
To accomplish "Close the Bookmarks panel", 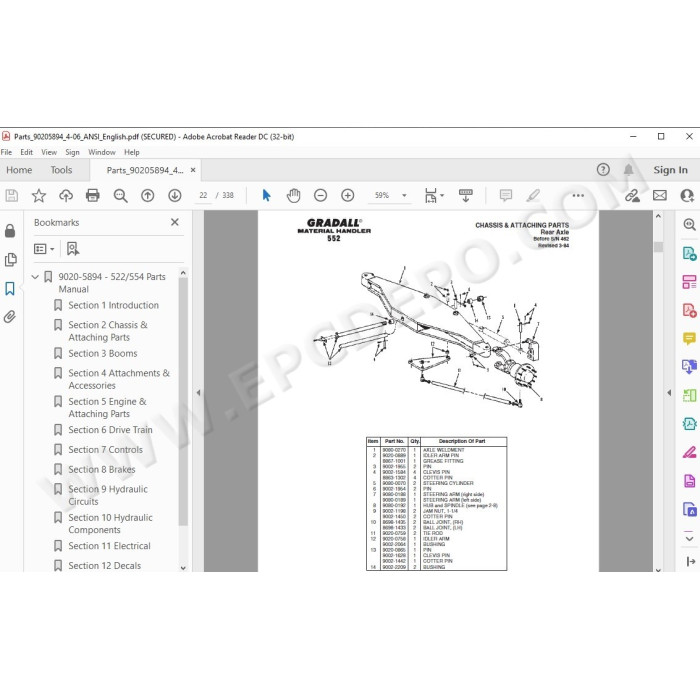I will coord(175,222).
